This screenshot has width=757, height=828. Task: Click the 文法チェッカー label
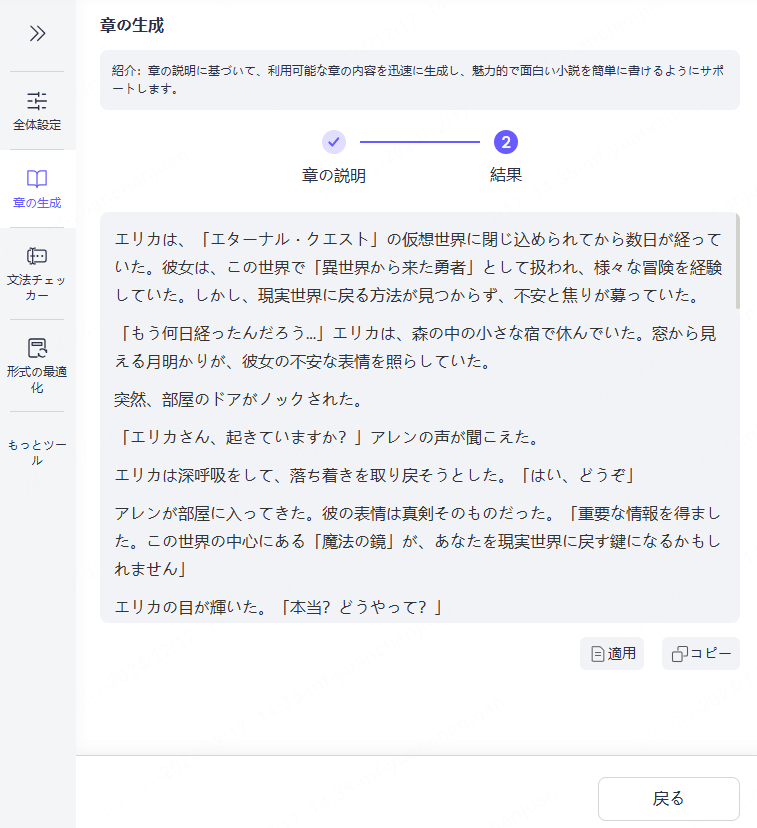(x=37, y=288)
